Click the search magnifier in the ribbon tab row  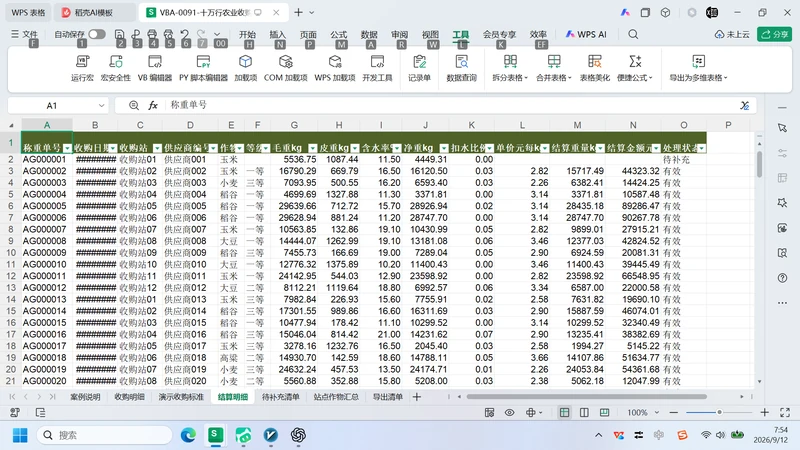click(x=633, y=34)
